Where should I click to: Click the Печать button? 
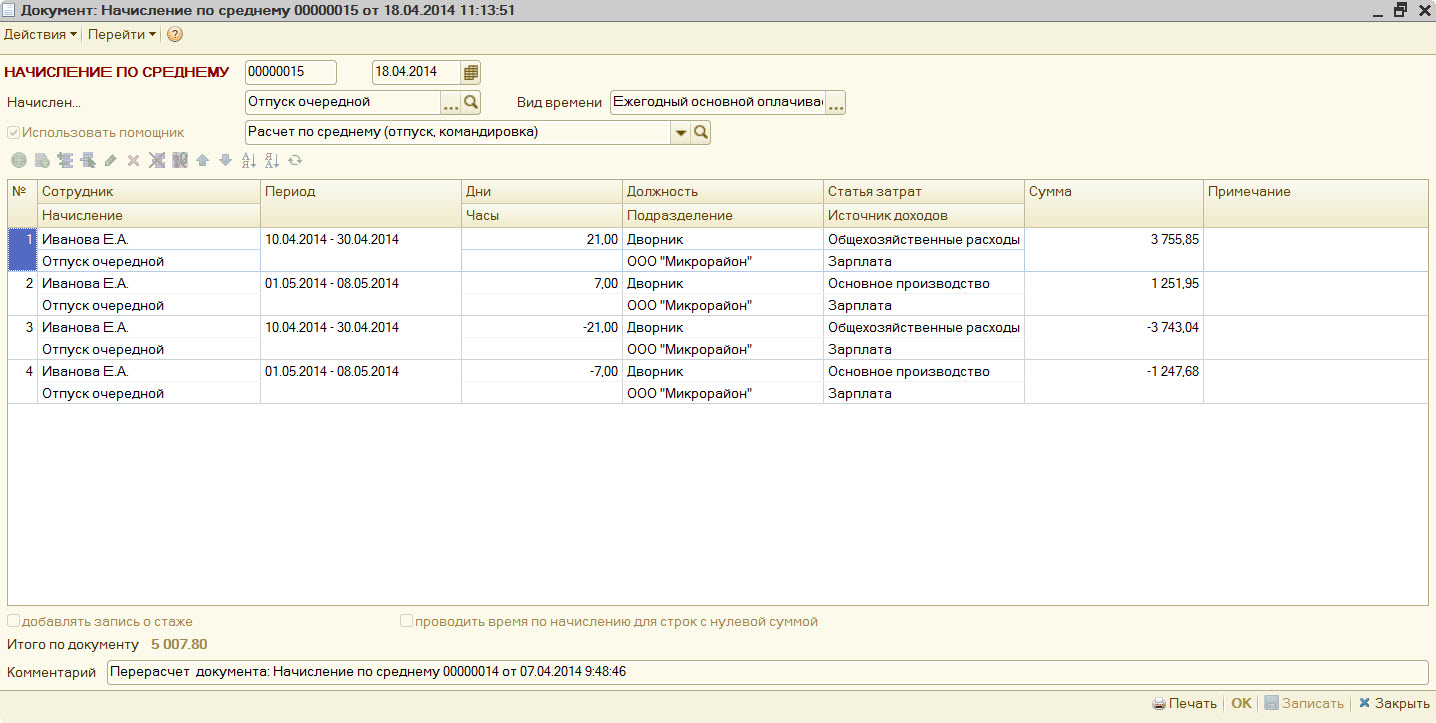coord(1184,703)
